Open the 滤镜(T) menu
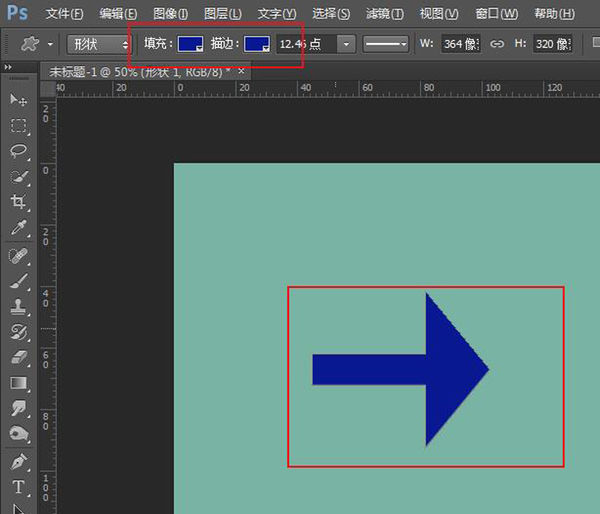Viewport: 600px width, 514px height. pyautogui.click(x=385, y=14)
